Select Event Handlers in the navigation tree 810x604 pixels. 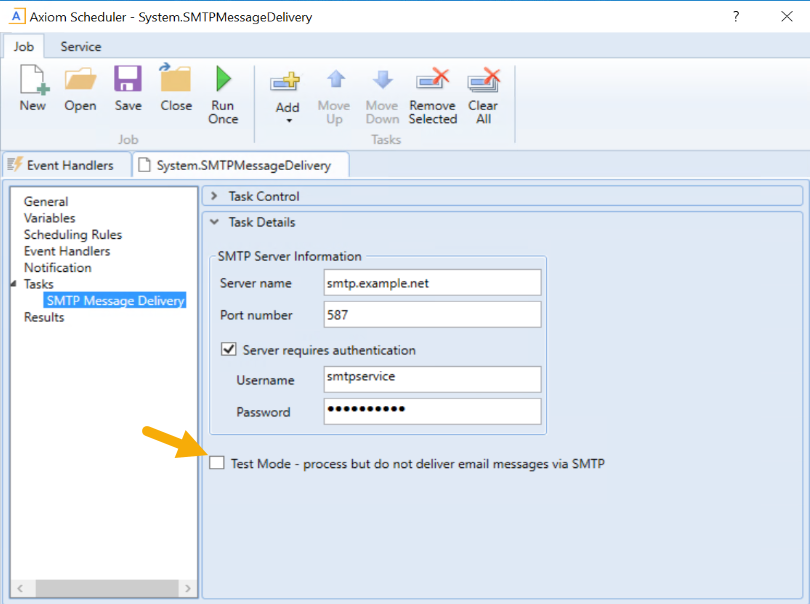[x=67, y=251]
